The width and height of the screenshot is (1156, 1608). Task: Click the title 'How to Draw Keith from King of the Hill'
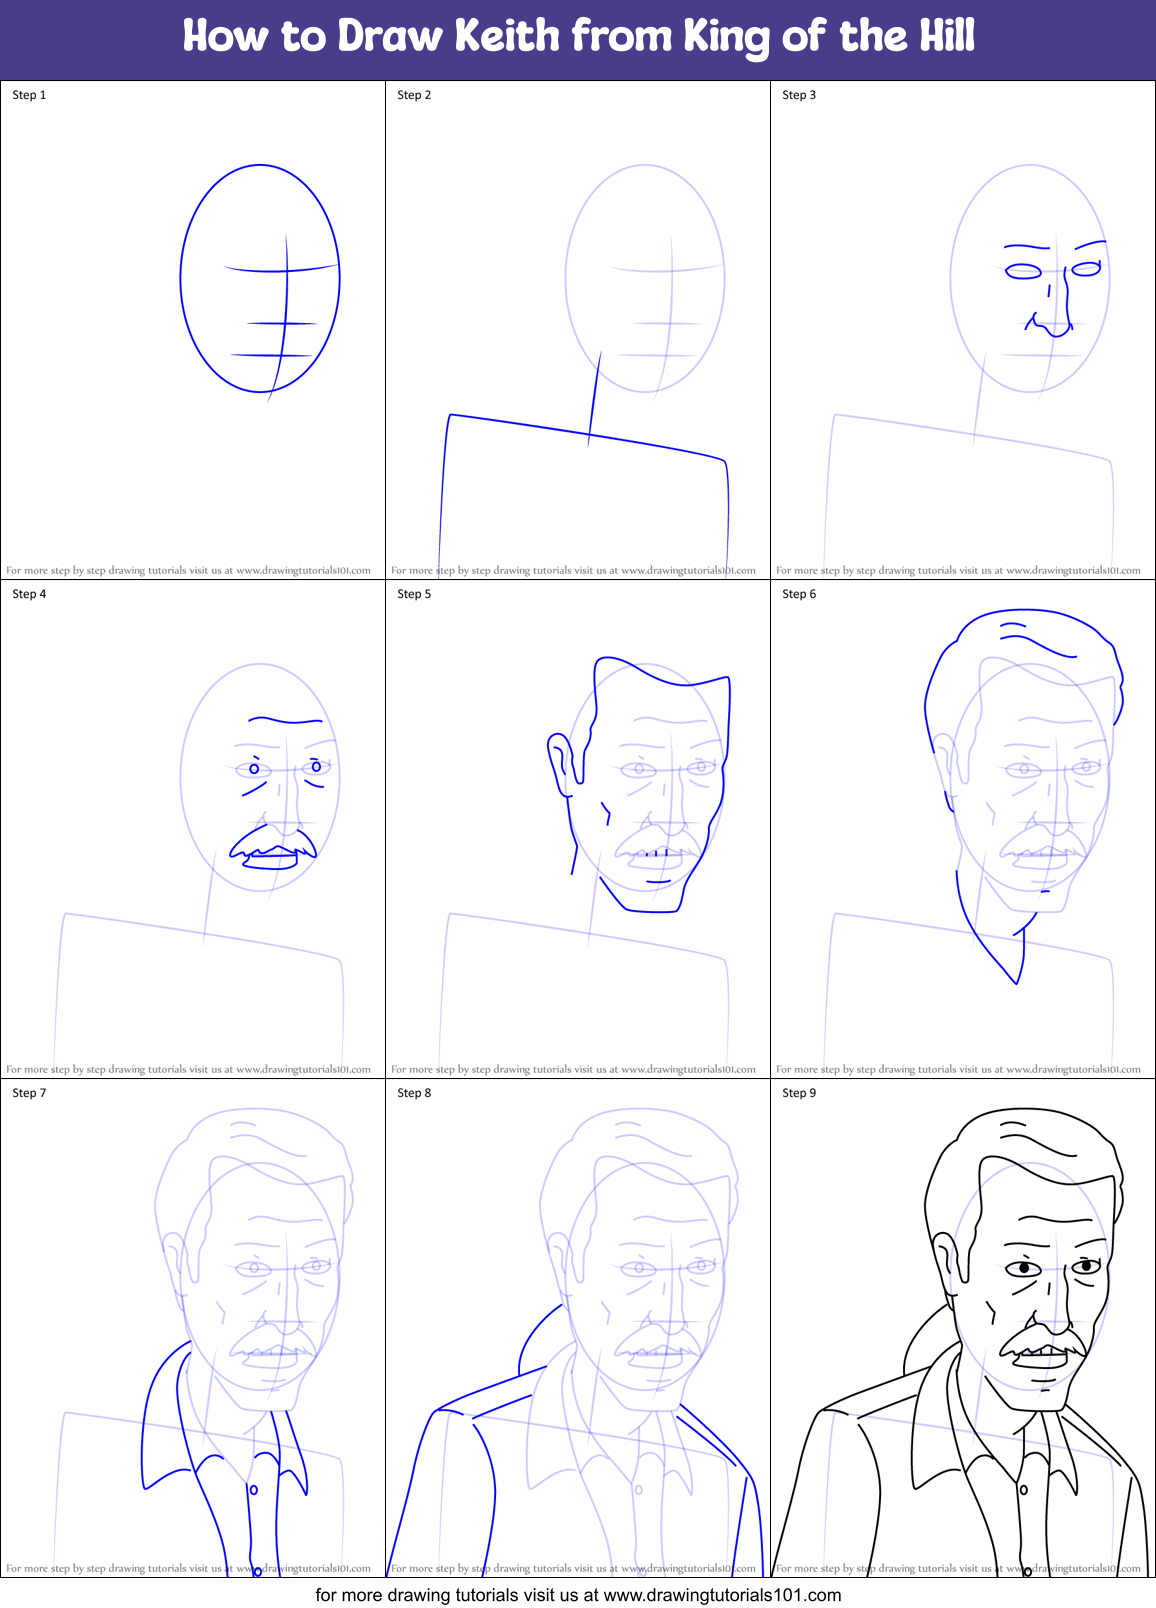pos(578,37)
